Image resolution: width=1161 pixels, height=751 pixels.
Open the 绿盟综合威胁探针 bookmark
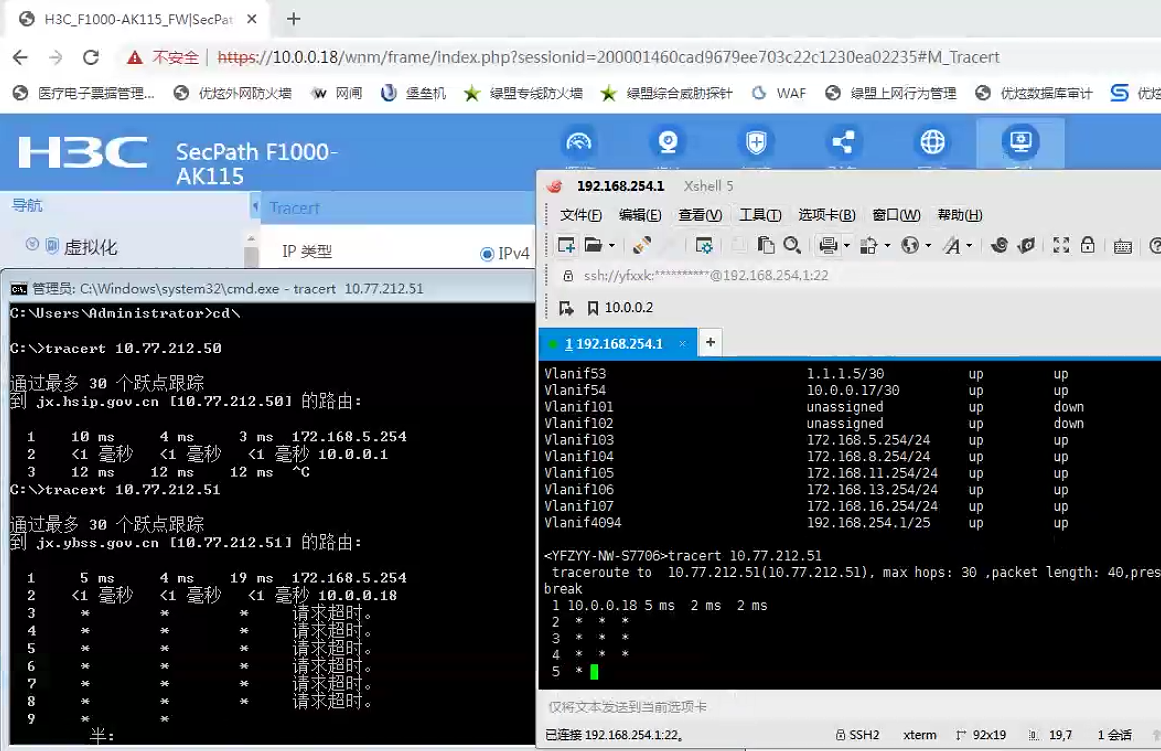click(x=666, y=93)
